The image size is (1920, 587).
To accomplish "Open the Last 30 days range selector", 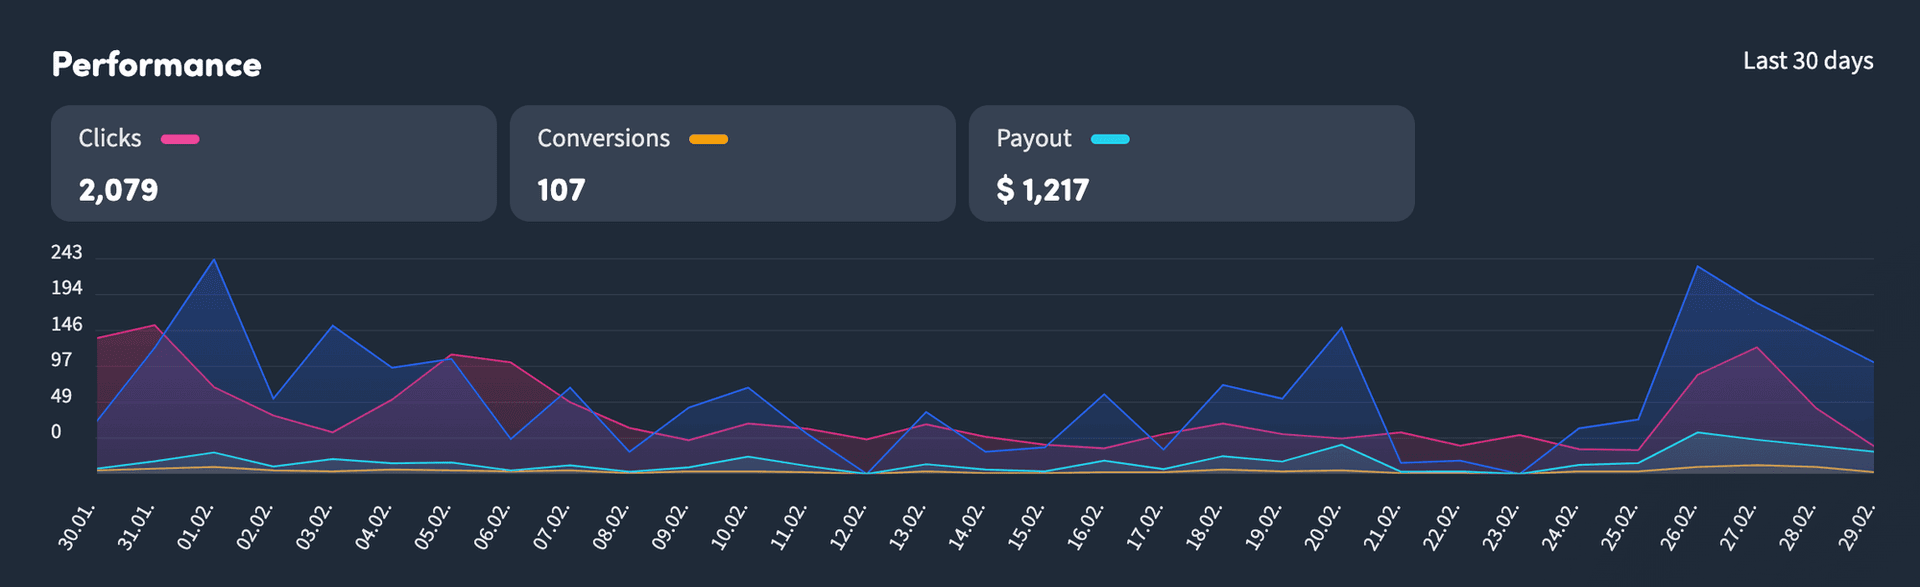I will point(1807,61).
